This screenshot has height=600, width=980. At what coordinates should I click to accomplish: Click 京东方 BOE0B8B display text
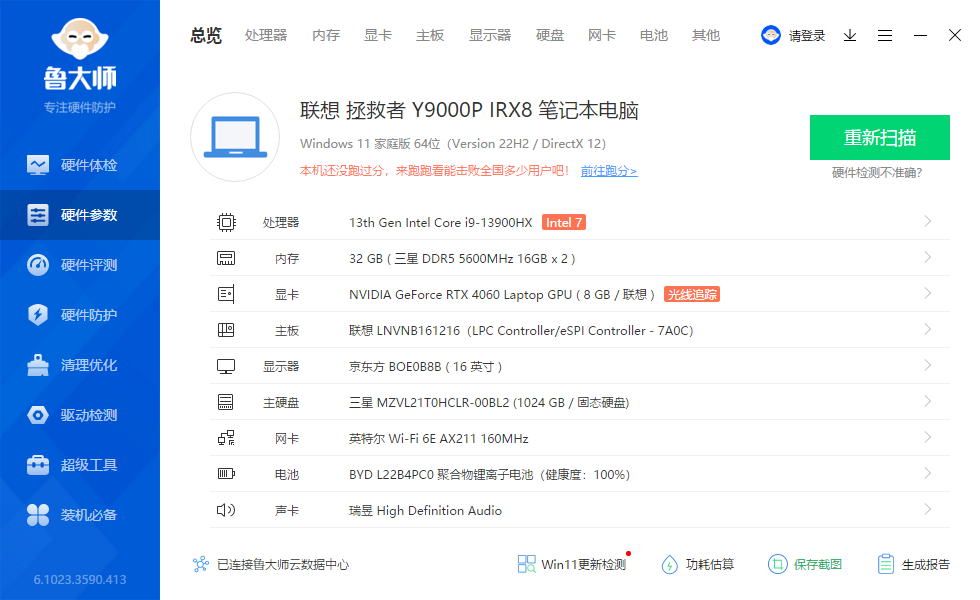425,367
